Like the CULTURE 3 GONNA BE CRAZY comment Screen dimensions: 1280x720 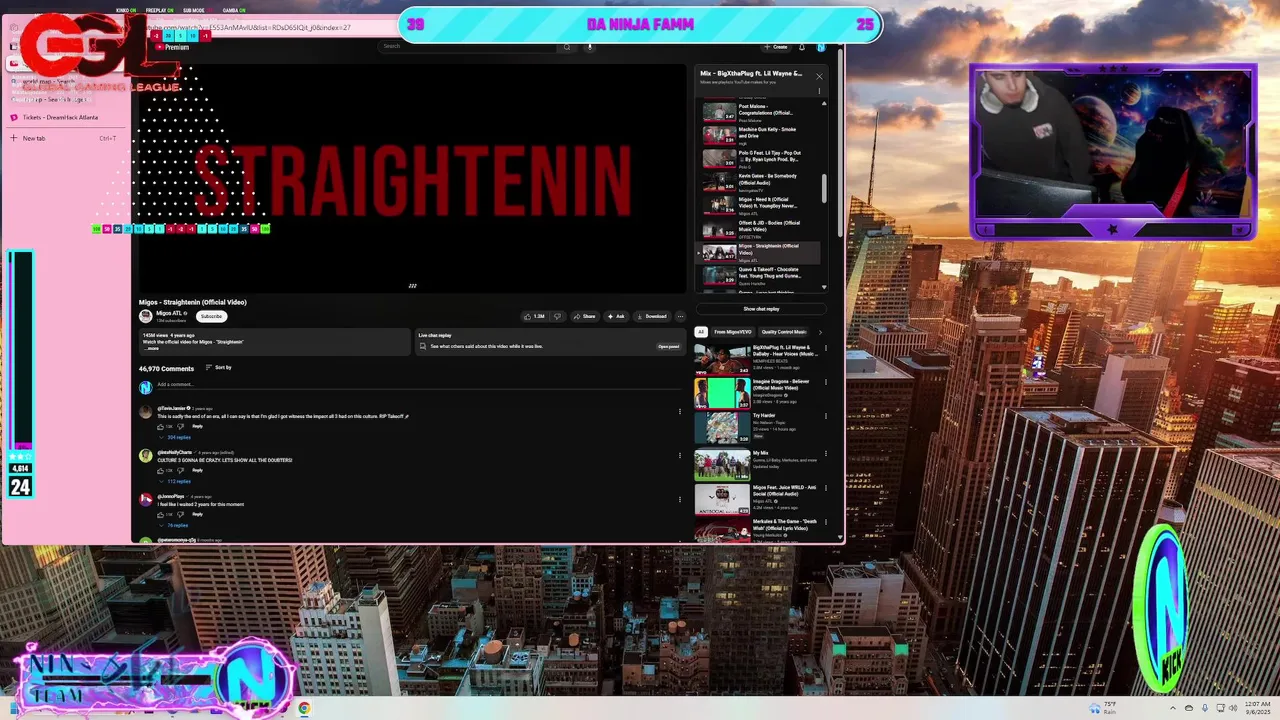tap(160, 470)
